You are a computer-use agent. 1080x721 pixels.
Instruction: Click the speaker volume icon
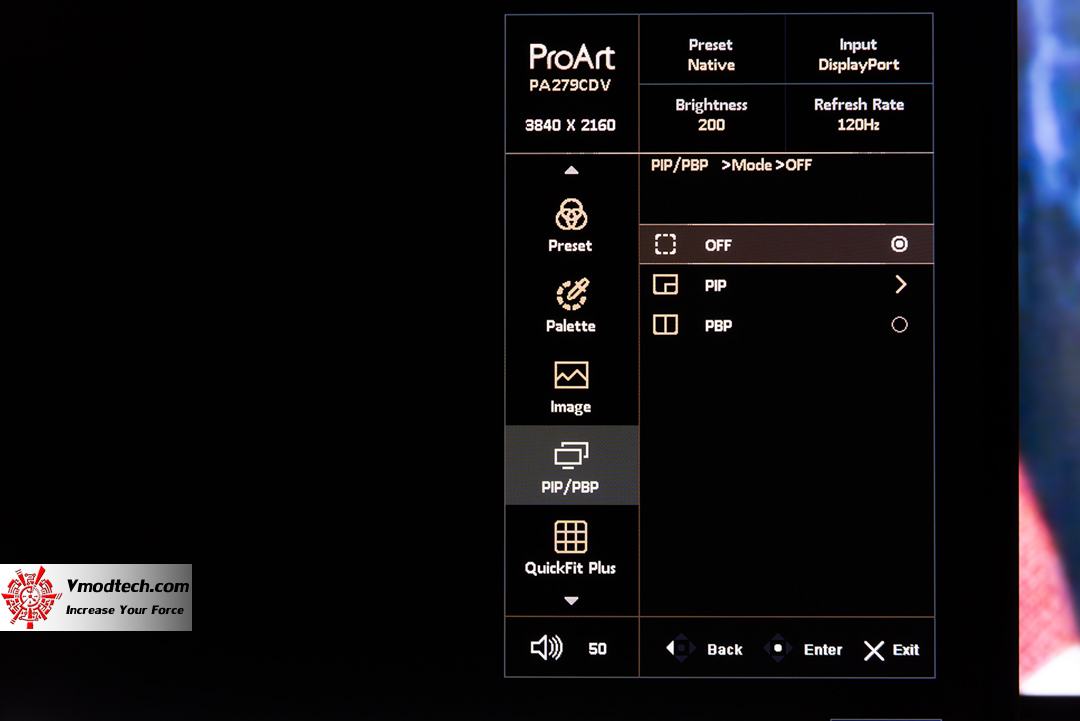pyautogui.click(x=546, y=648)
